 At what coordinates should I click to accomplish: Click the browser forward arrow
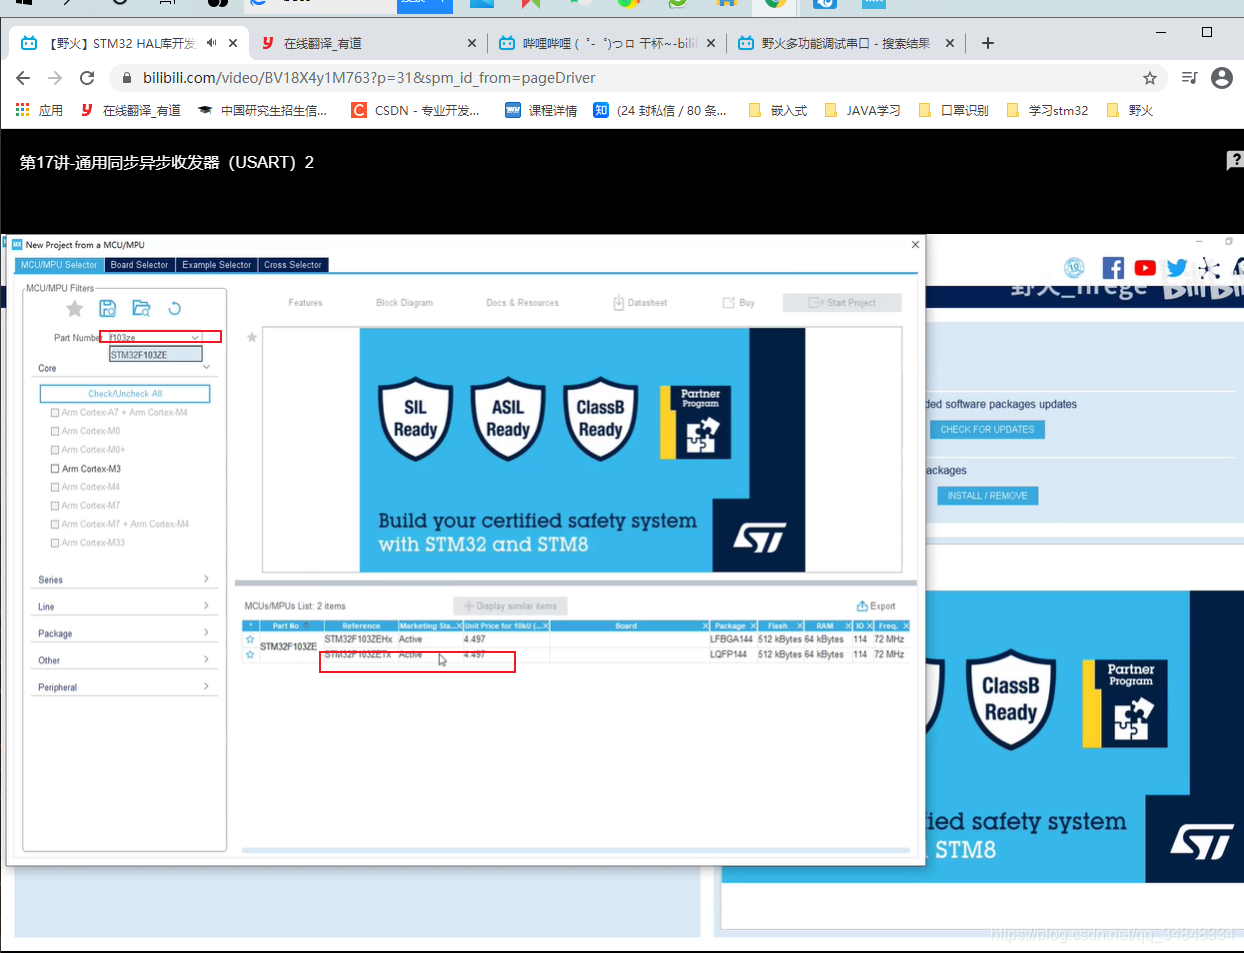(55, 78)
